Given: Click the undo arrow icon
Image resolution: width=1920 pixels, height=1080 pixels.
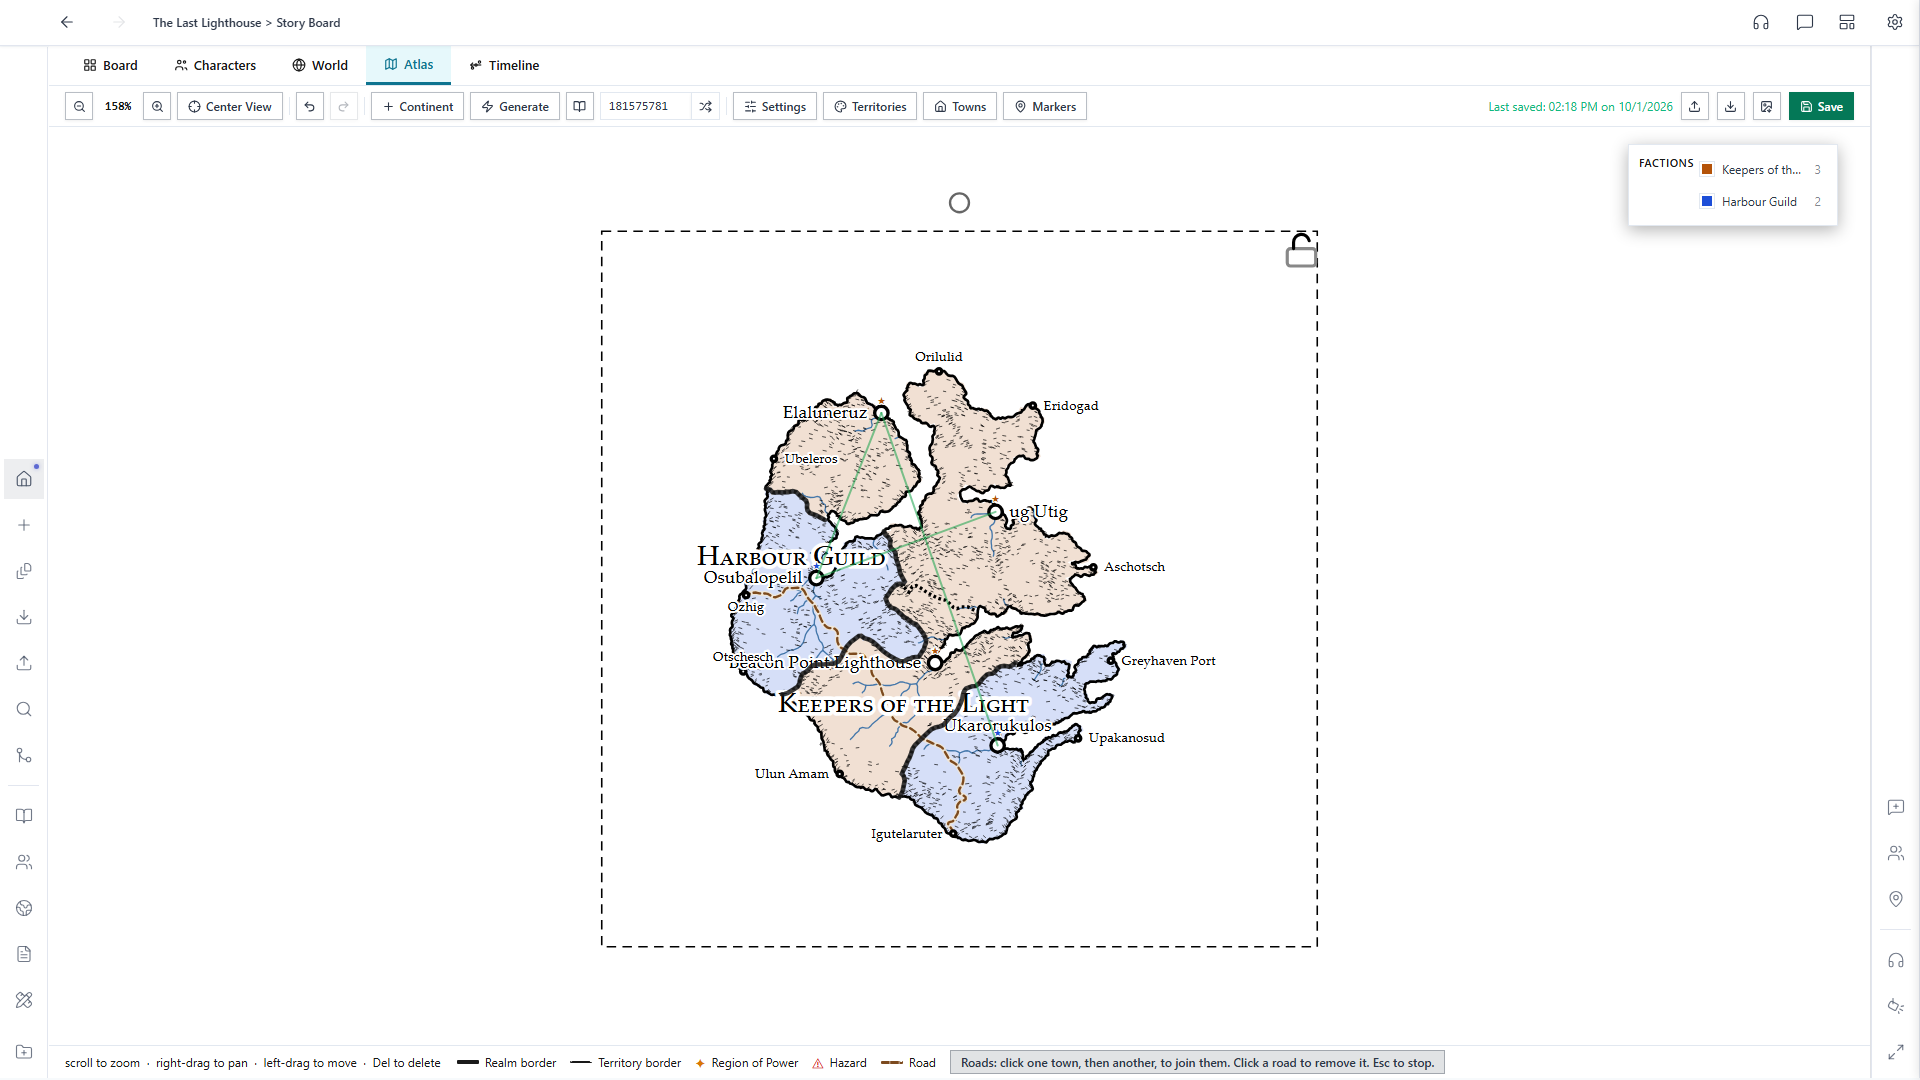Looking at the screenshot, I should coord(310,107).
